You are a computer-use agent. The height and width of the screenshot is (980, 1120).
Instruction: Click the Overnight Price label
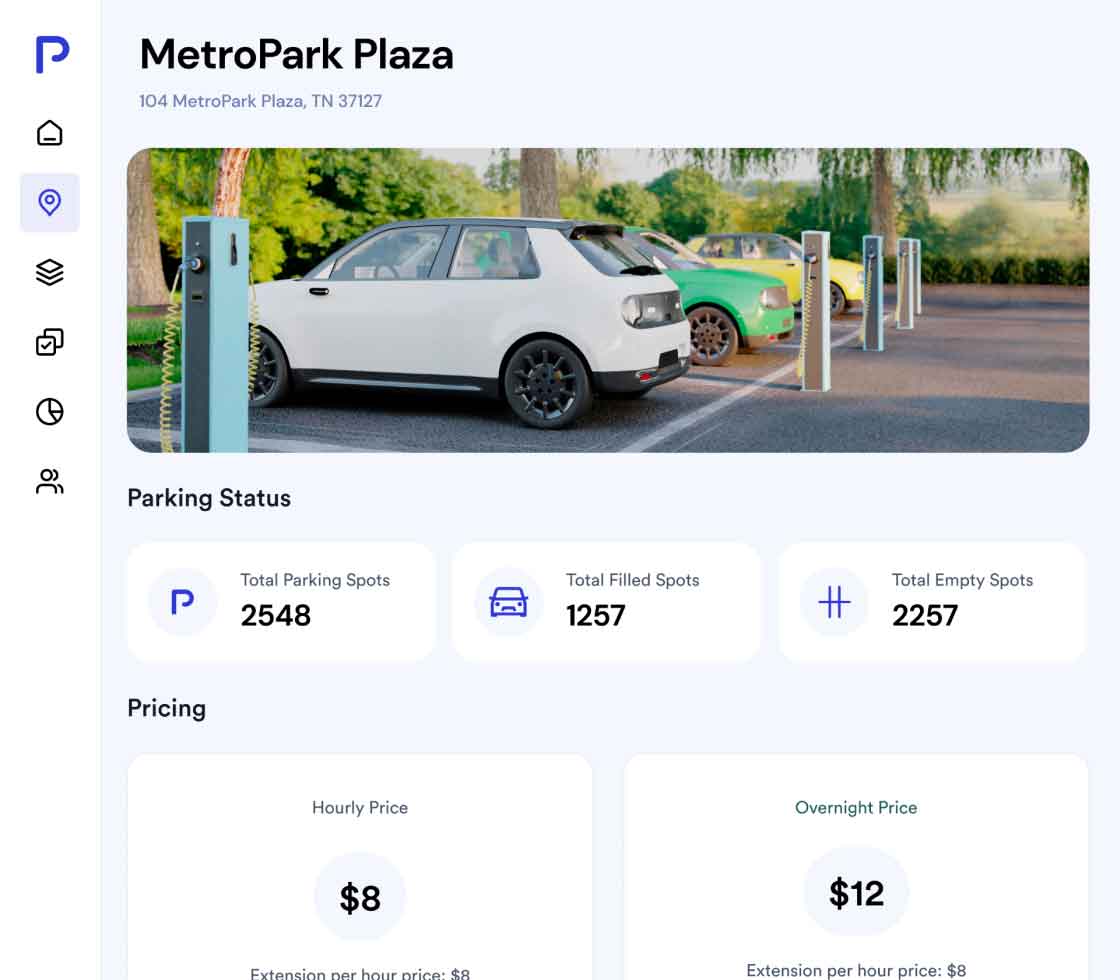[x=856, y=808]
